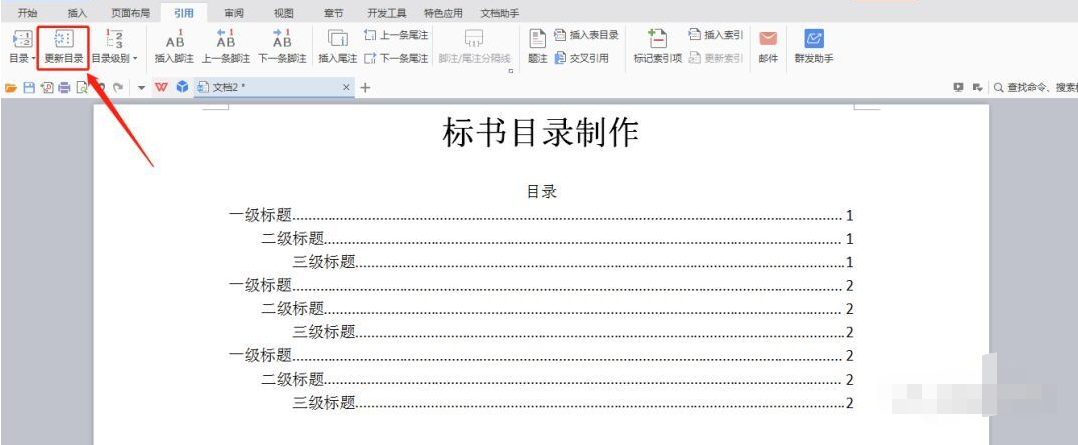Expand the quick access toolbar dropdown arrow
The width and height of the screenshot is (1078, 445).
coord(142,88)
